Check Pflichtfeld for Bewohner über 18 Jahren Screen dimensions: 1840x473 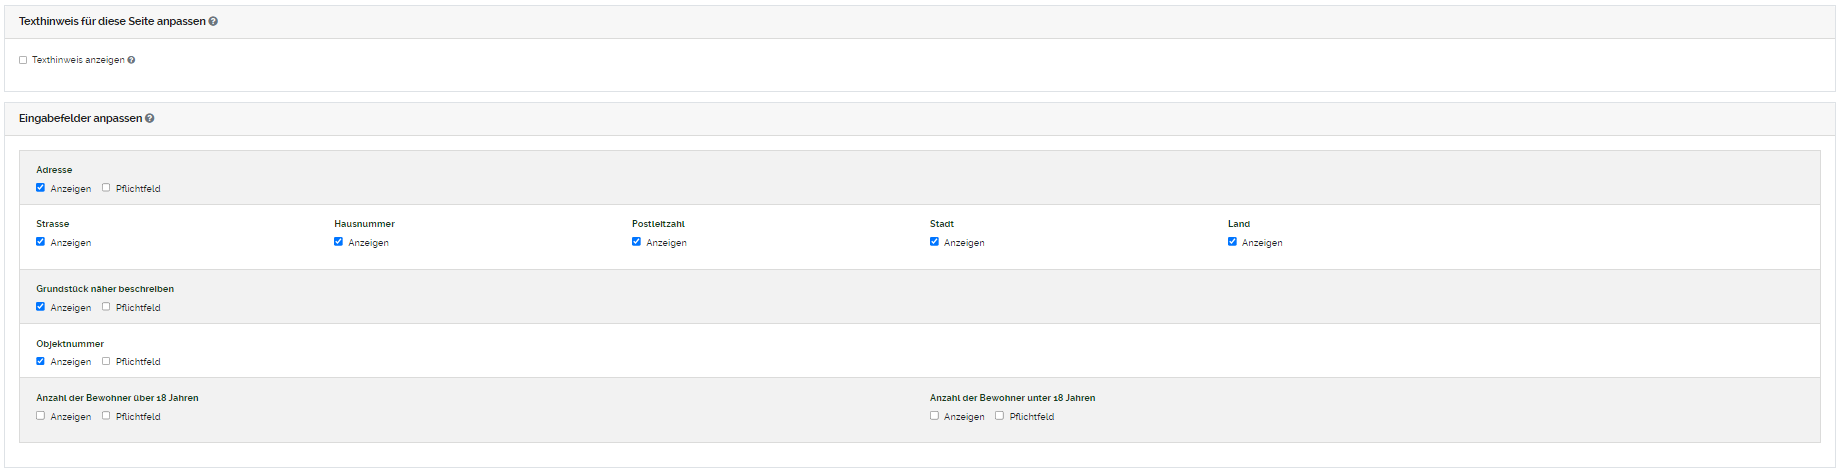pos(106,416)
